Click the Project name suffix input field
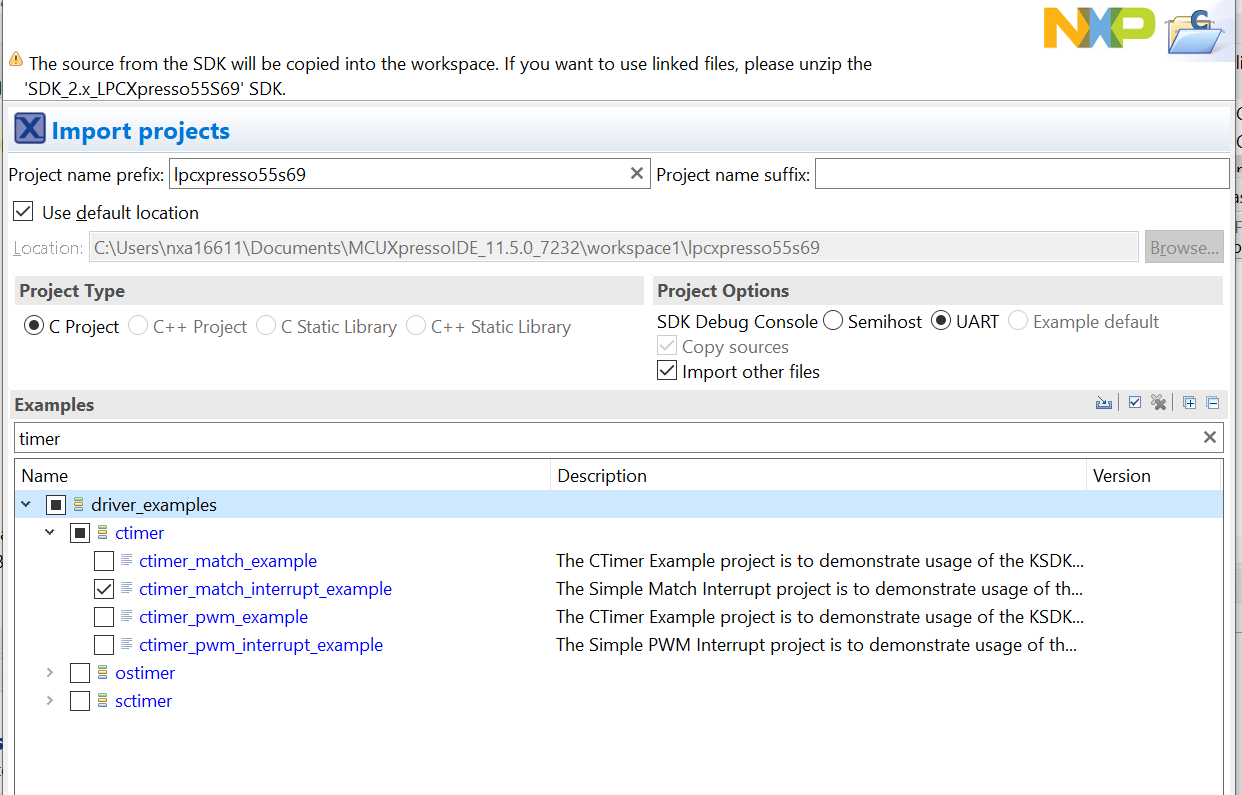This screenshot has height=795, width=1242. [1022, 174]
